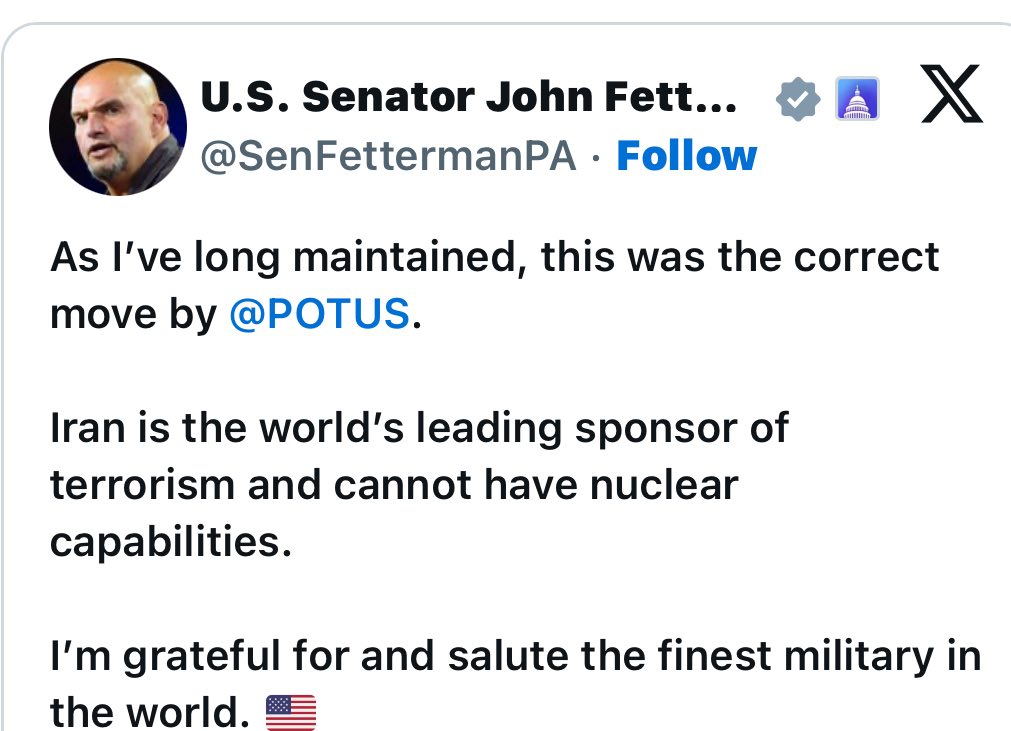Click the "As I've long maintained" text line
The image size is (1011, 731).
(290, 257)
